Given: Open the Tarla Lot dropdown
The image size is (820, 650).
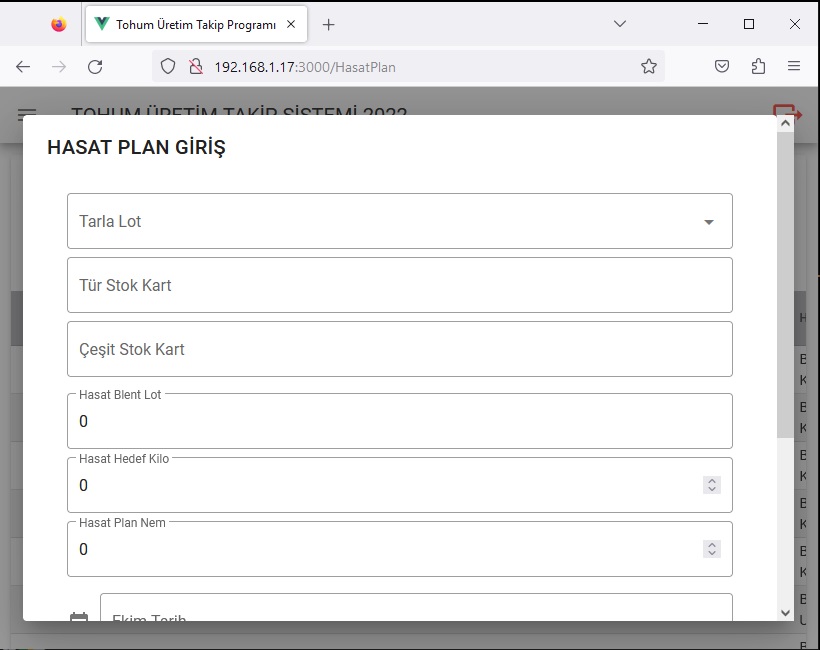Looking at the screenshot, I should 400,221.
